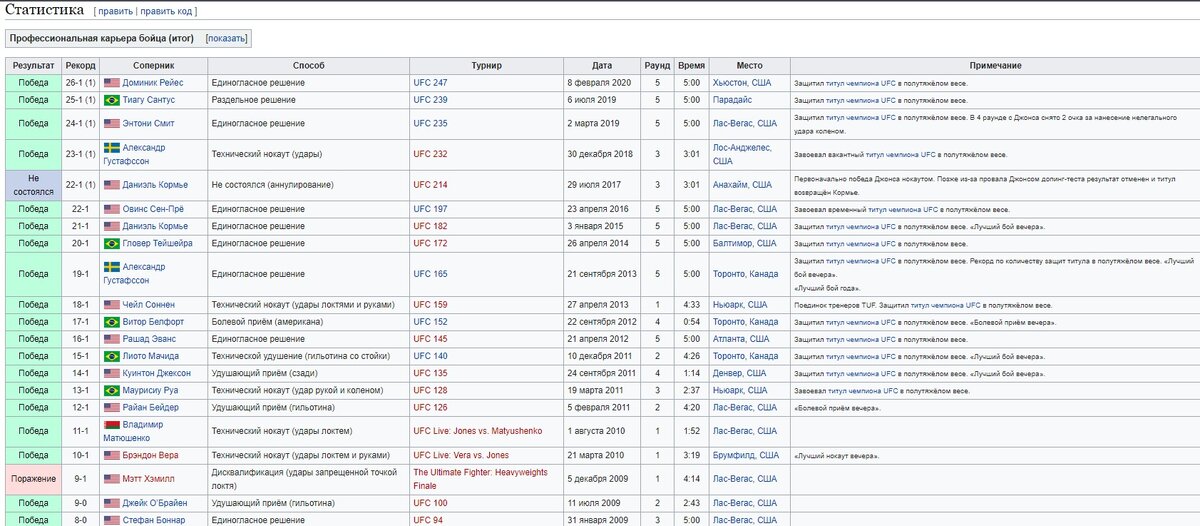Click US flag in the UFC 214 row
The height and width of the screenshot is (526, 1200).
(112, 185)
